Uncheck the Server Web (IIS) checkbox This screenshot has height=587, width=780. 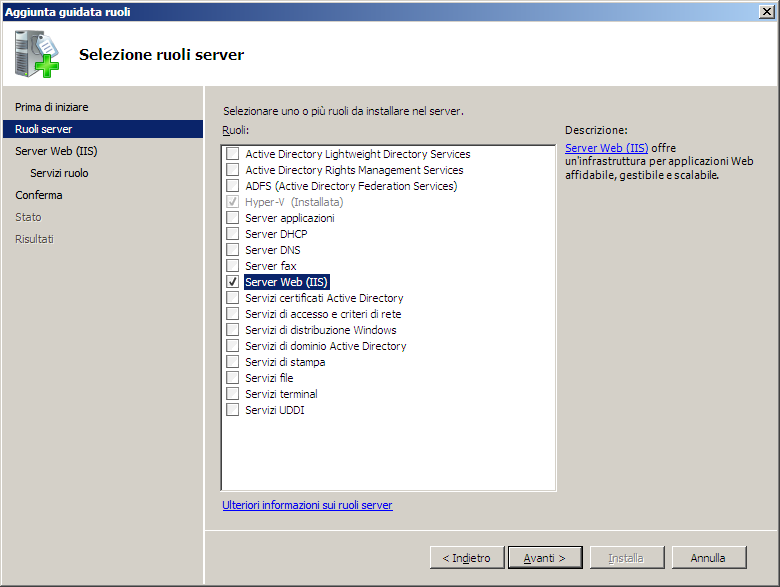click(232, 282)
